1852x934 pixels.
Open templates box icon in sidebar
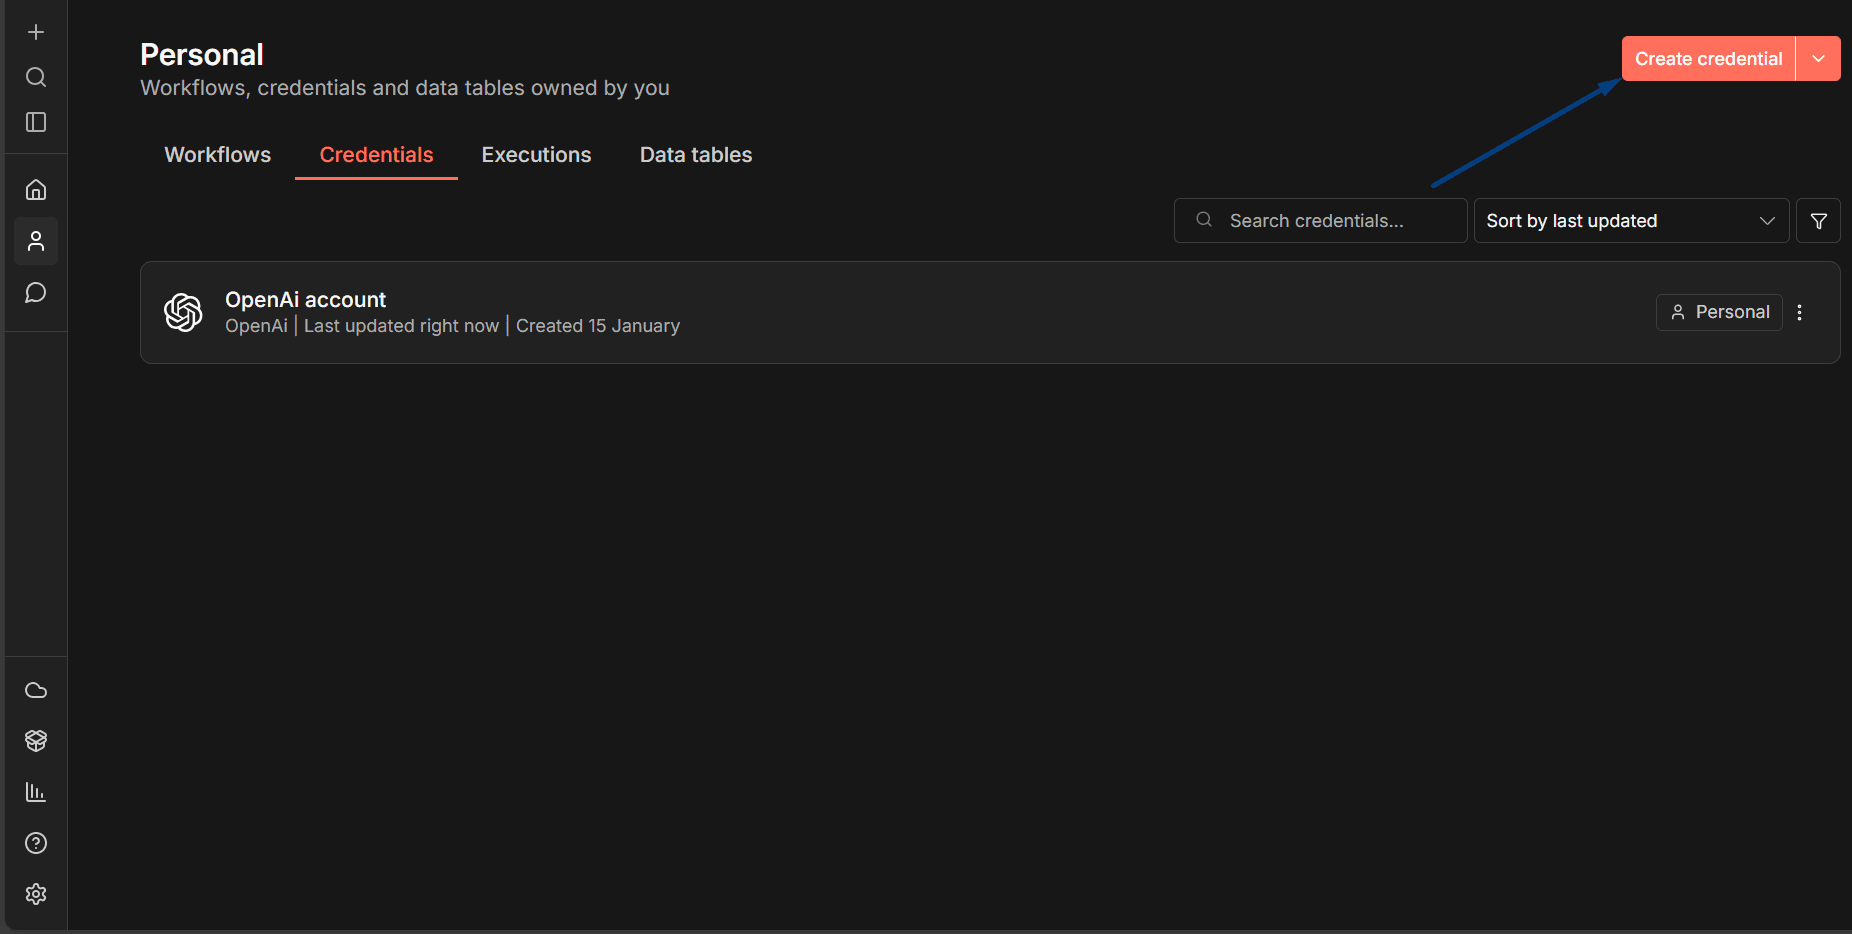[36, 740]
